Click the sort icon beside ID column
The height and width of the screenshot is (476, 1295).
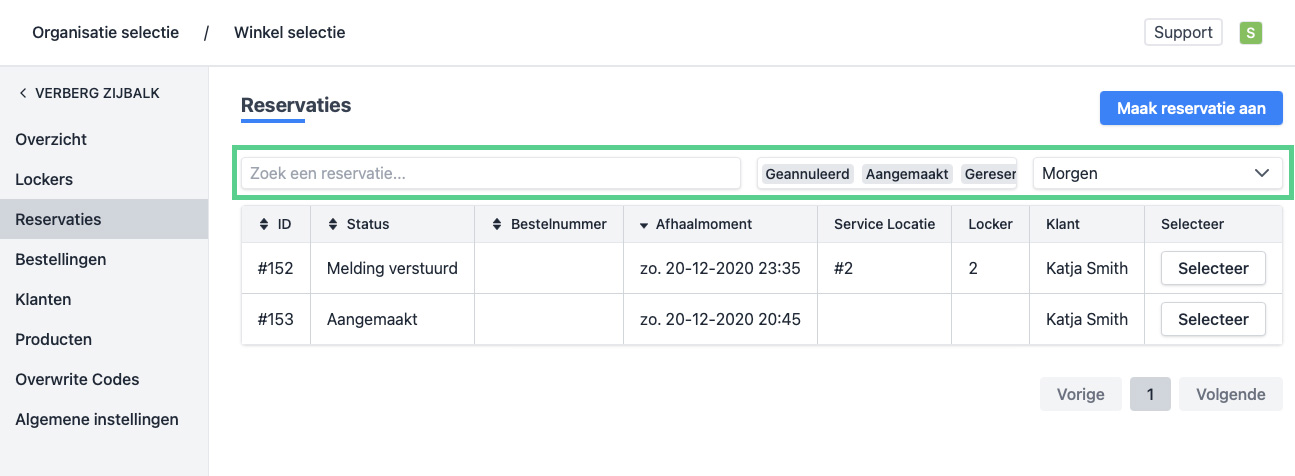click(264, 224)
